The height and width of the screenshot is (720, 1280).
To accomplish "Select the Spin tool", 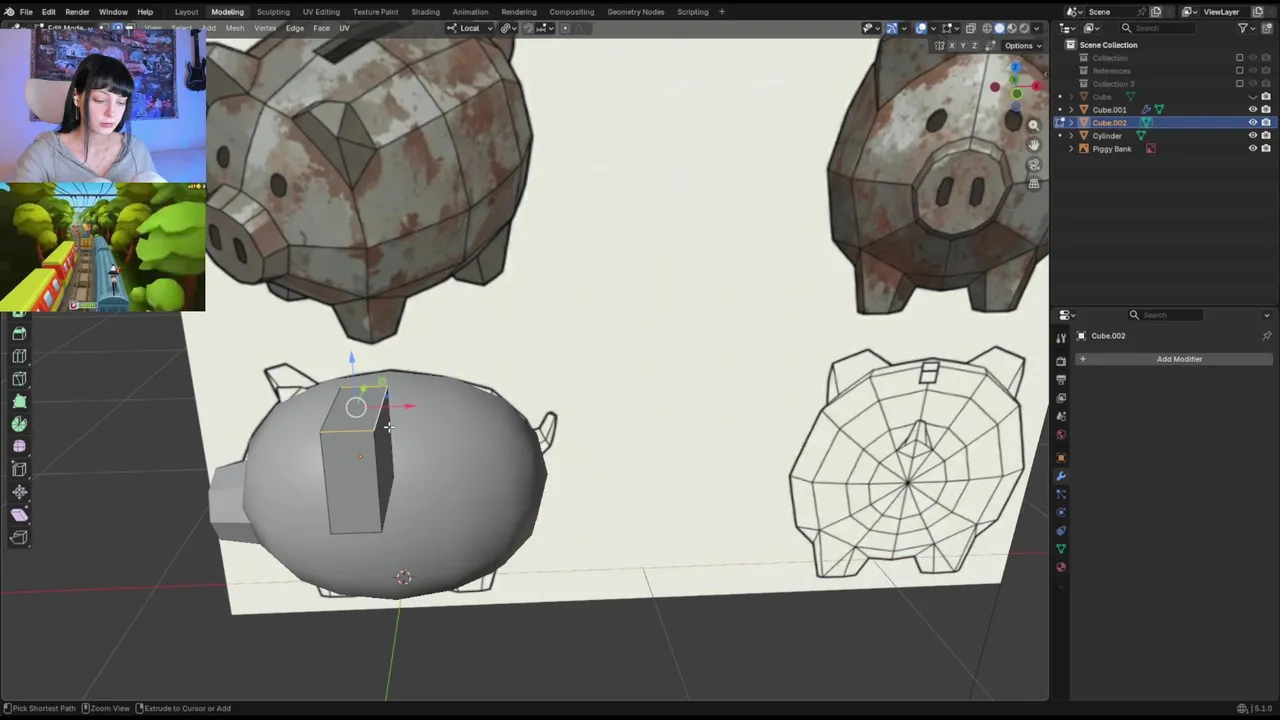I will tap(19, 424).
